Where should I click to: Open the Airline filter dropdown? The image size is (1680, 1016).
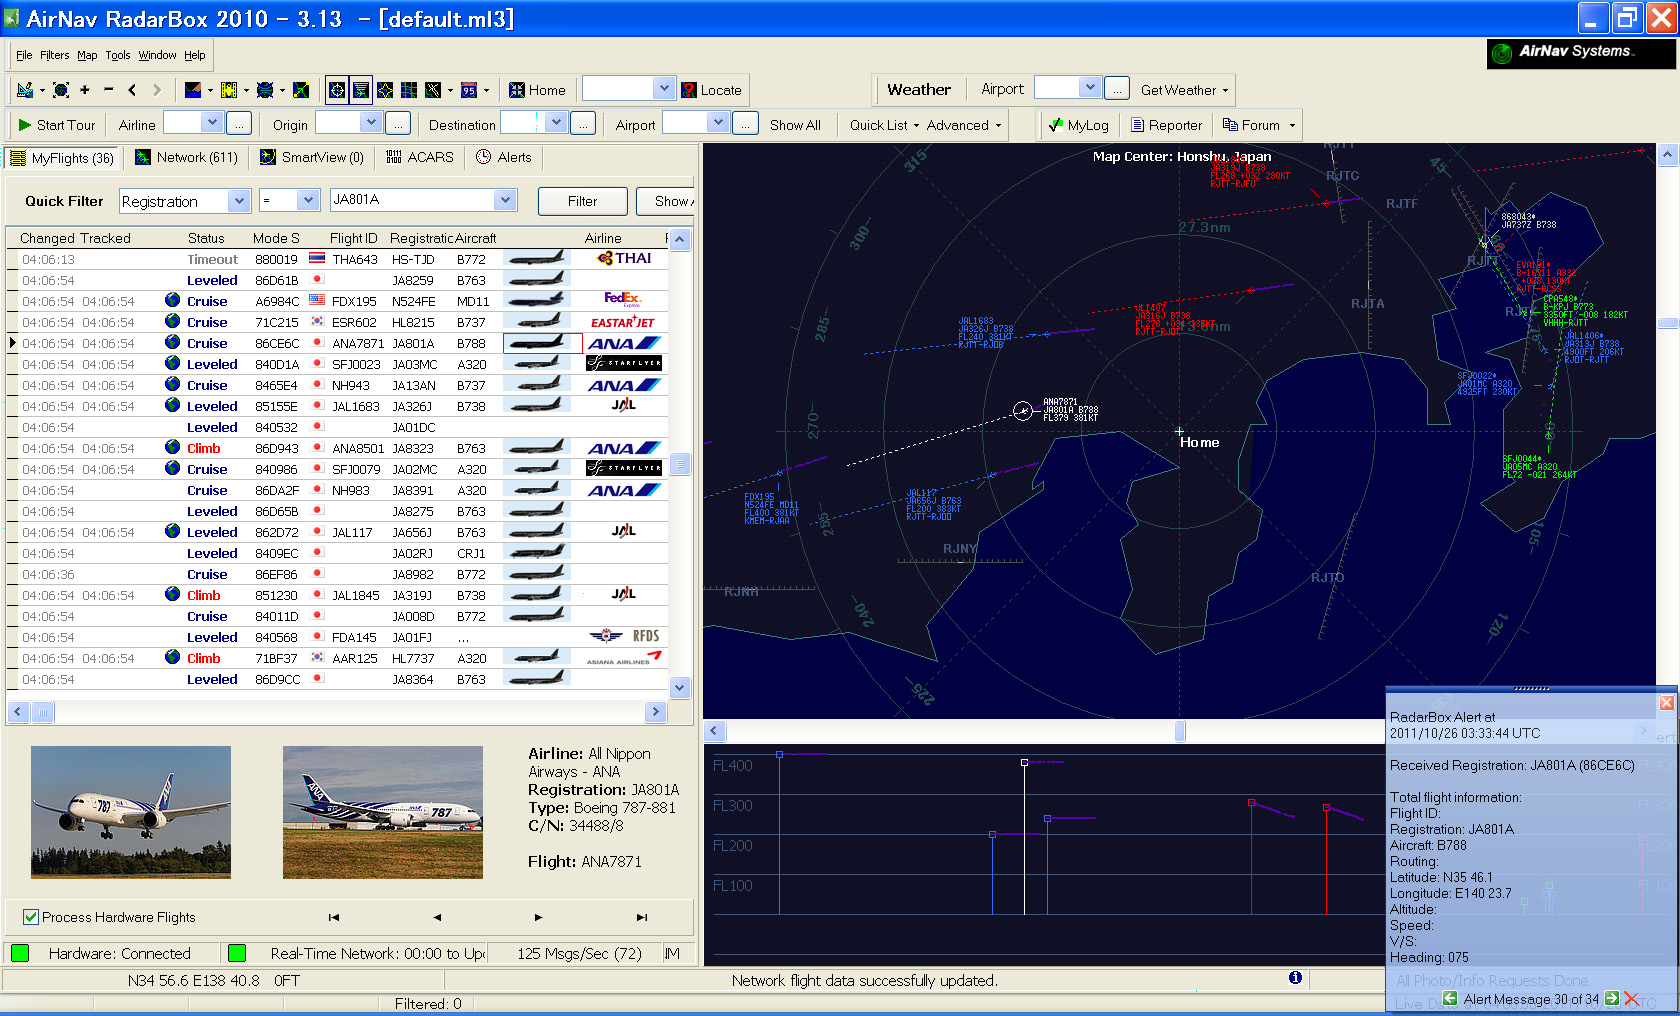click(212, 122)
